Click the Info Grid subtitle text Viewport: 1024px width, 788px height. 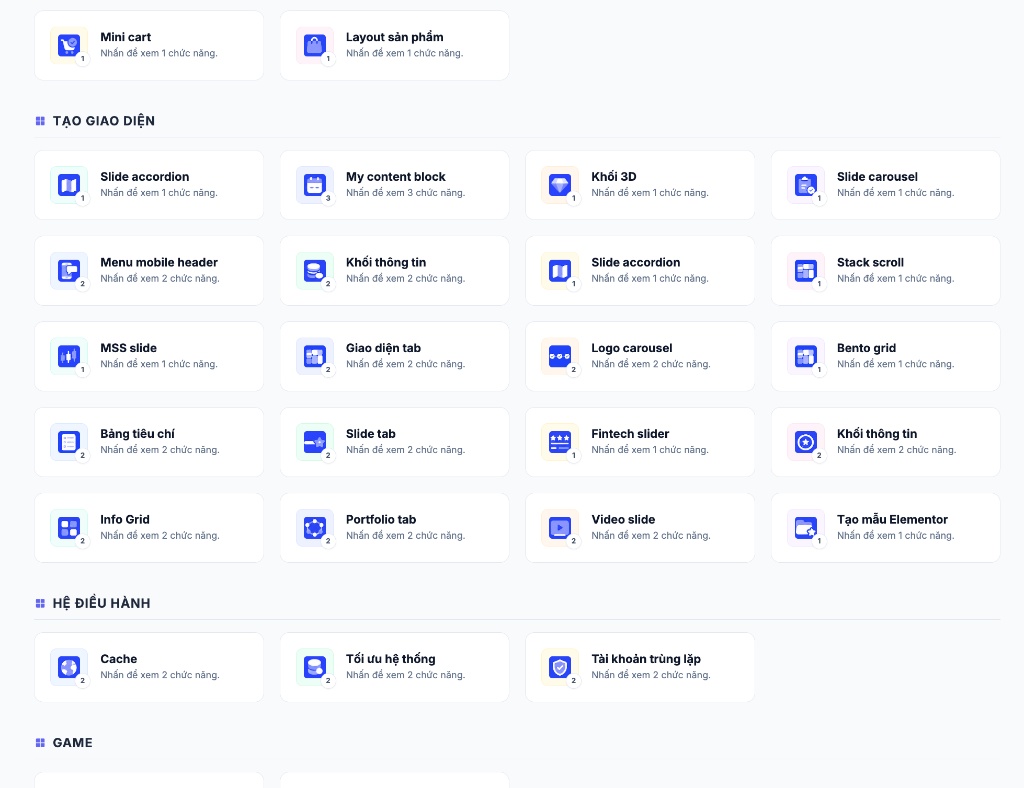coord(159,535)
